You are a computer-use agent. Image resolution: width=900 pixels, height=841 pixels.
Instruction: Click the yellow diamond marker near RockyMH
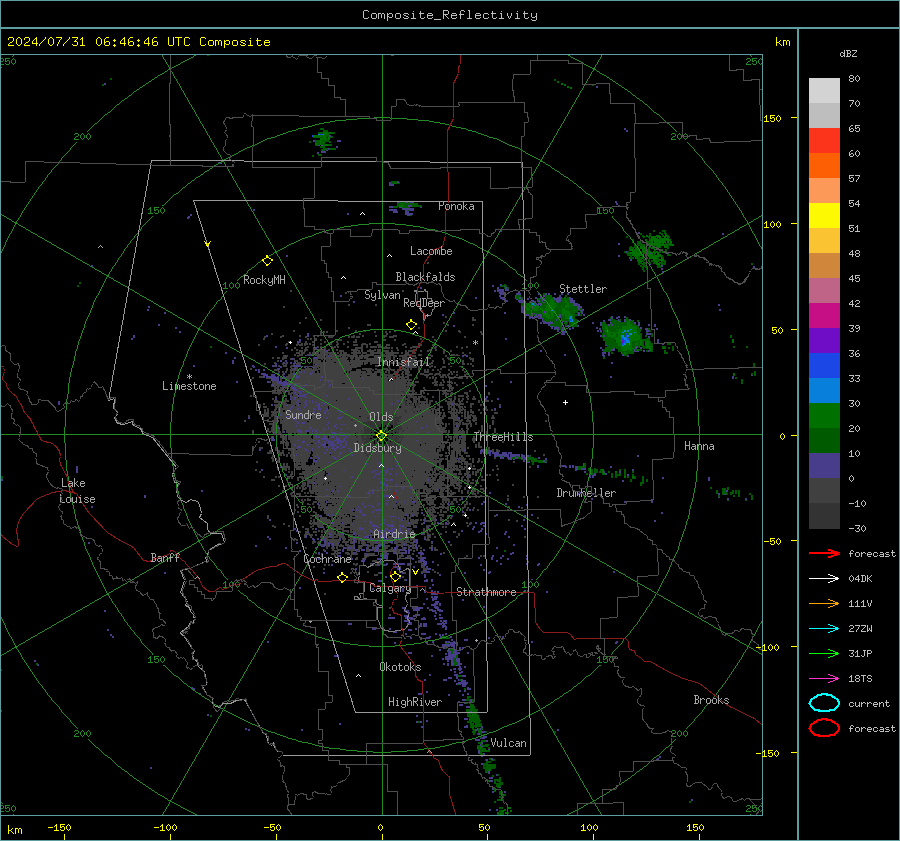(267, 261)
